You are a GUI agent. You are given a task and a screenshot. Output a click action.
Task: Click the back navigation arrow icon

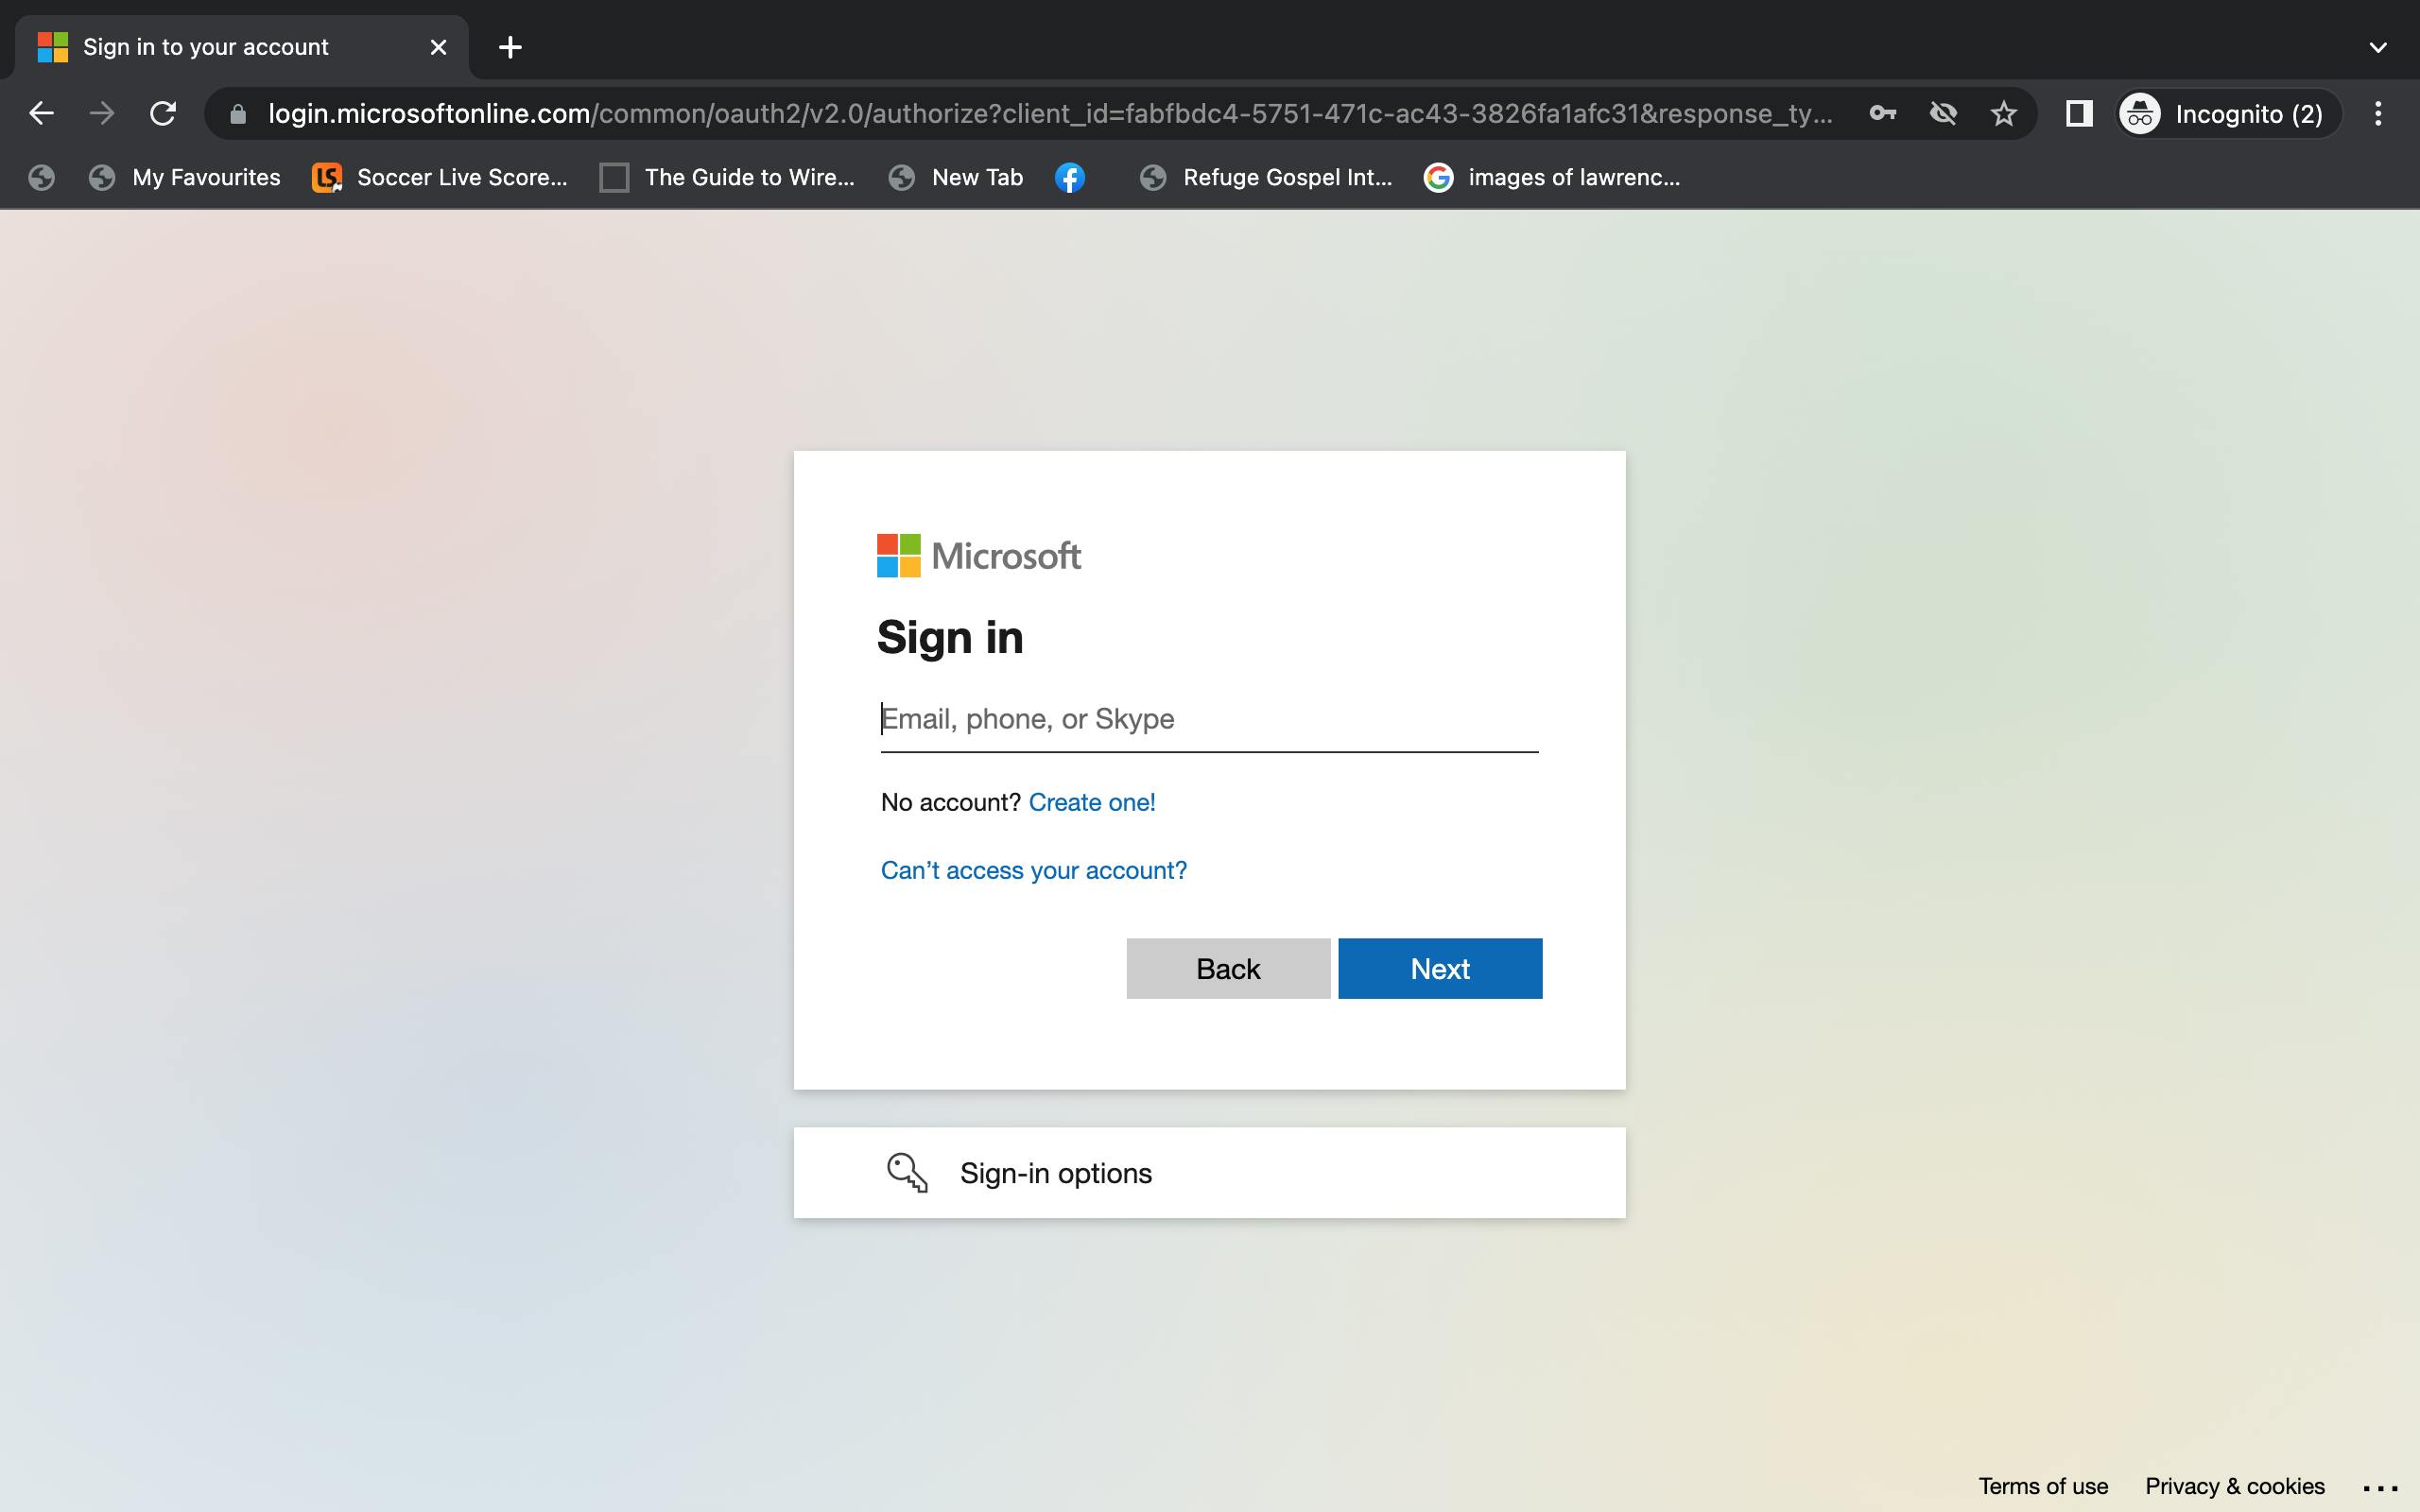[39, 113]
